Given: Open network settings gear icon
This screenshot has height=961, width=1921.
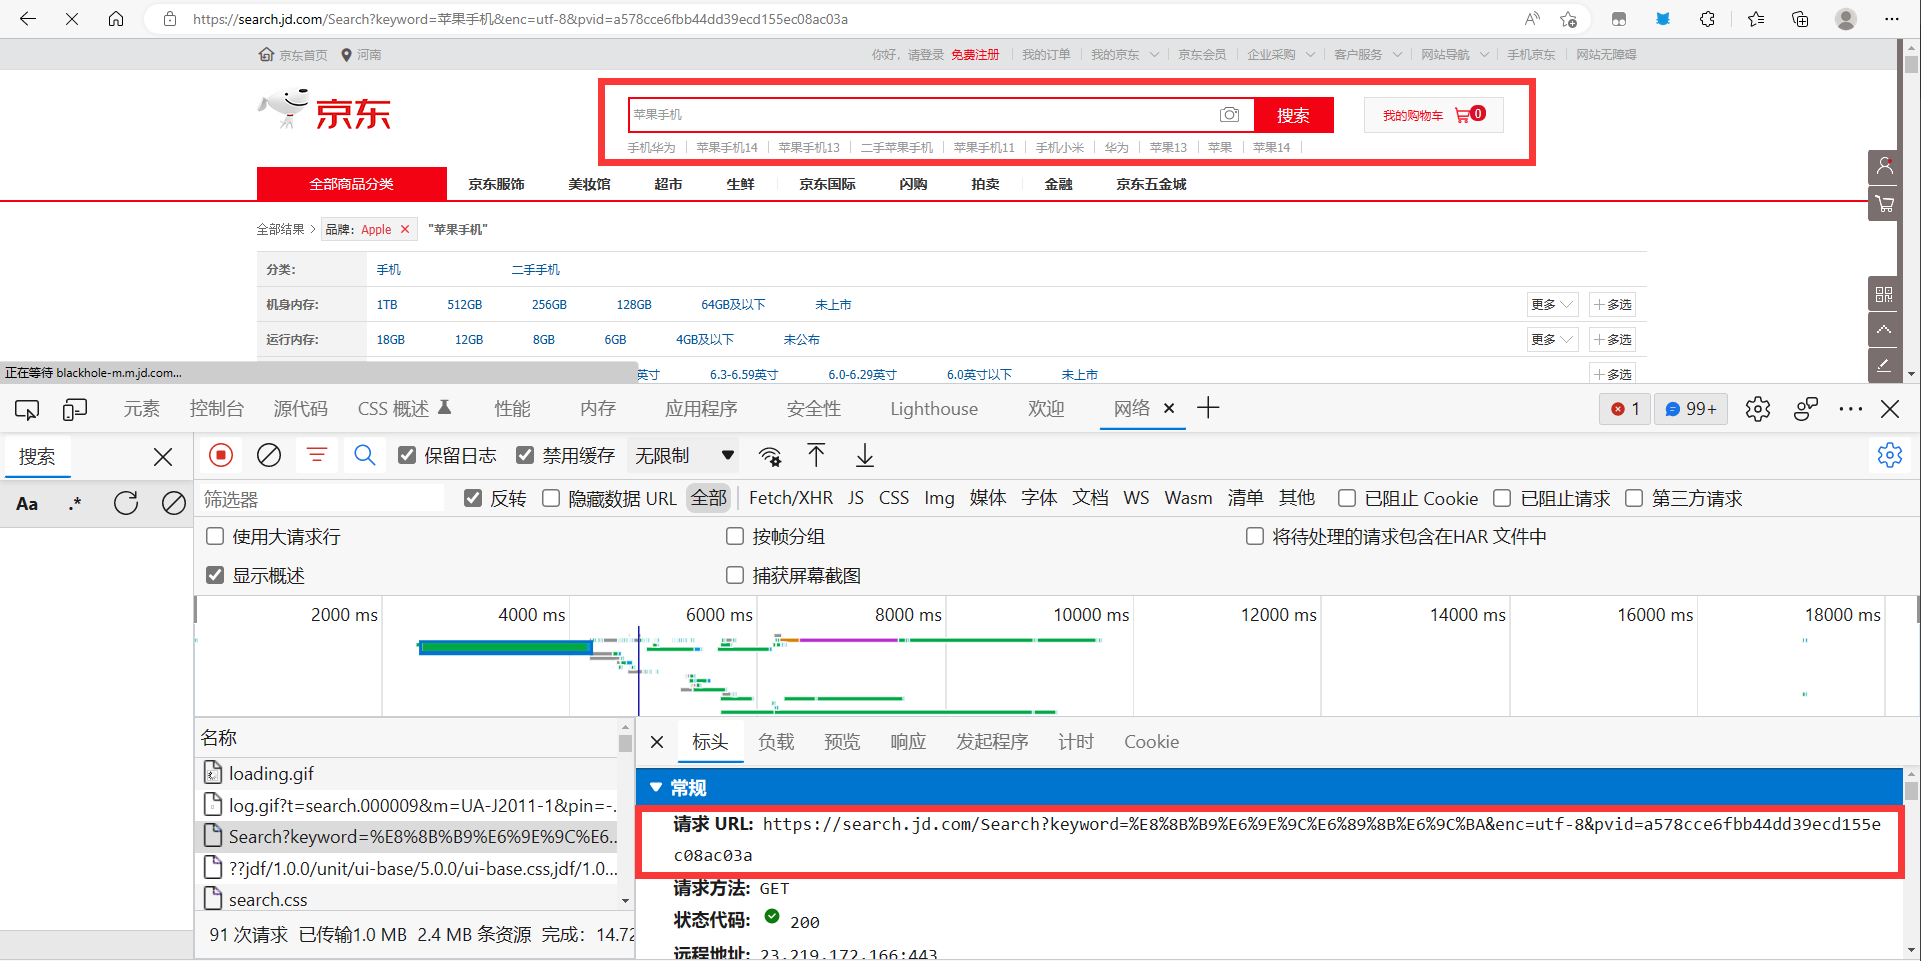Looking at the screenshot, I should click(1889, 456).
